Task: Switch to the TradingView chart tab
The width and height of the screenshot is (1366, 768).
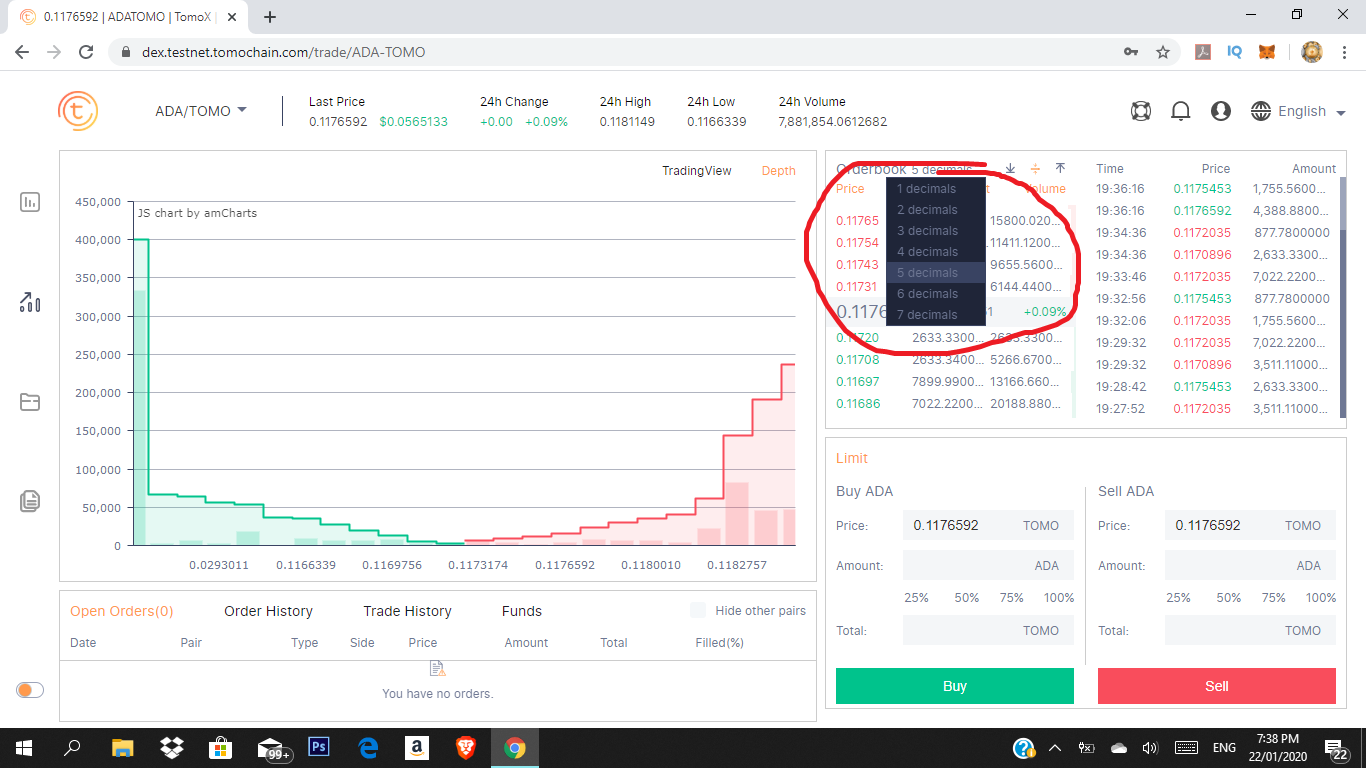Action: pyautogui.click(x=697, y=171)
